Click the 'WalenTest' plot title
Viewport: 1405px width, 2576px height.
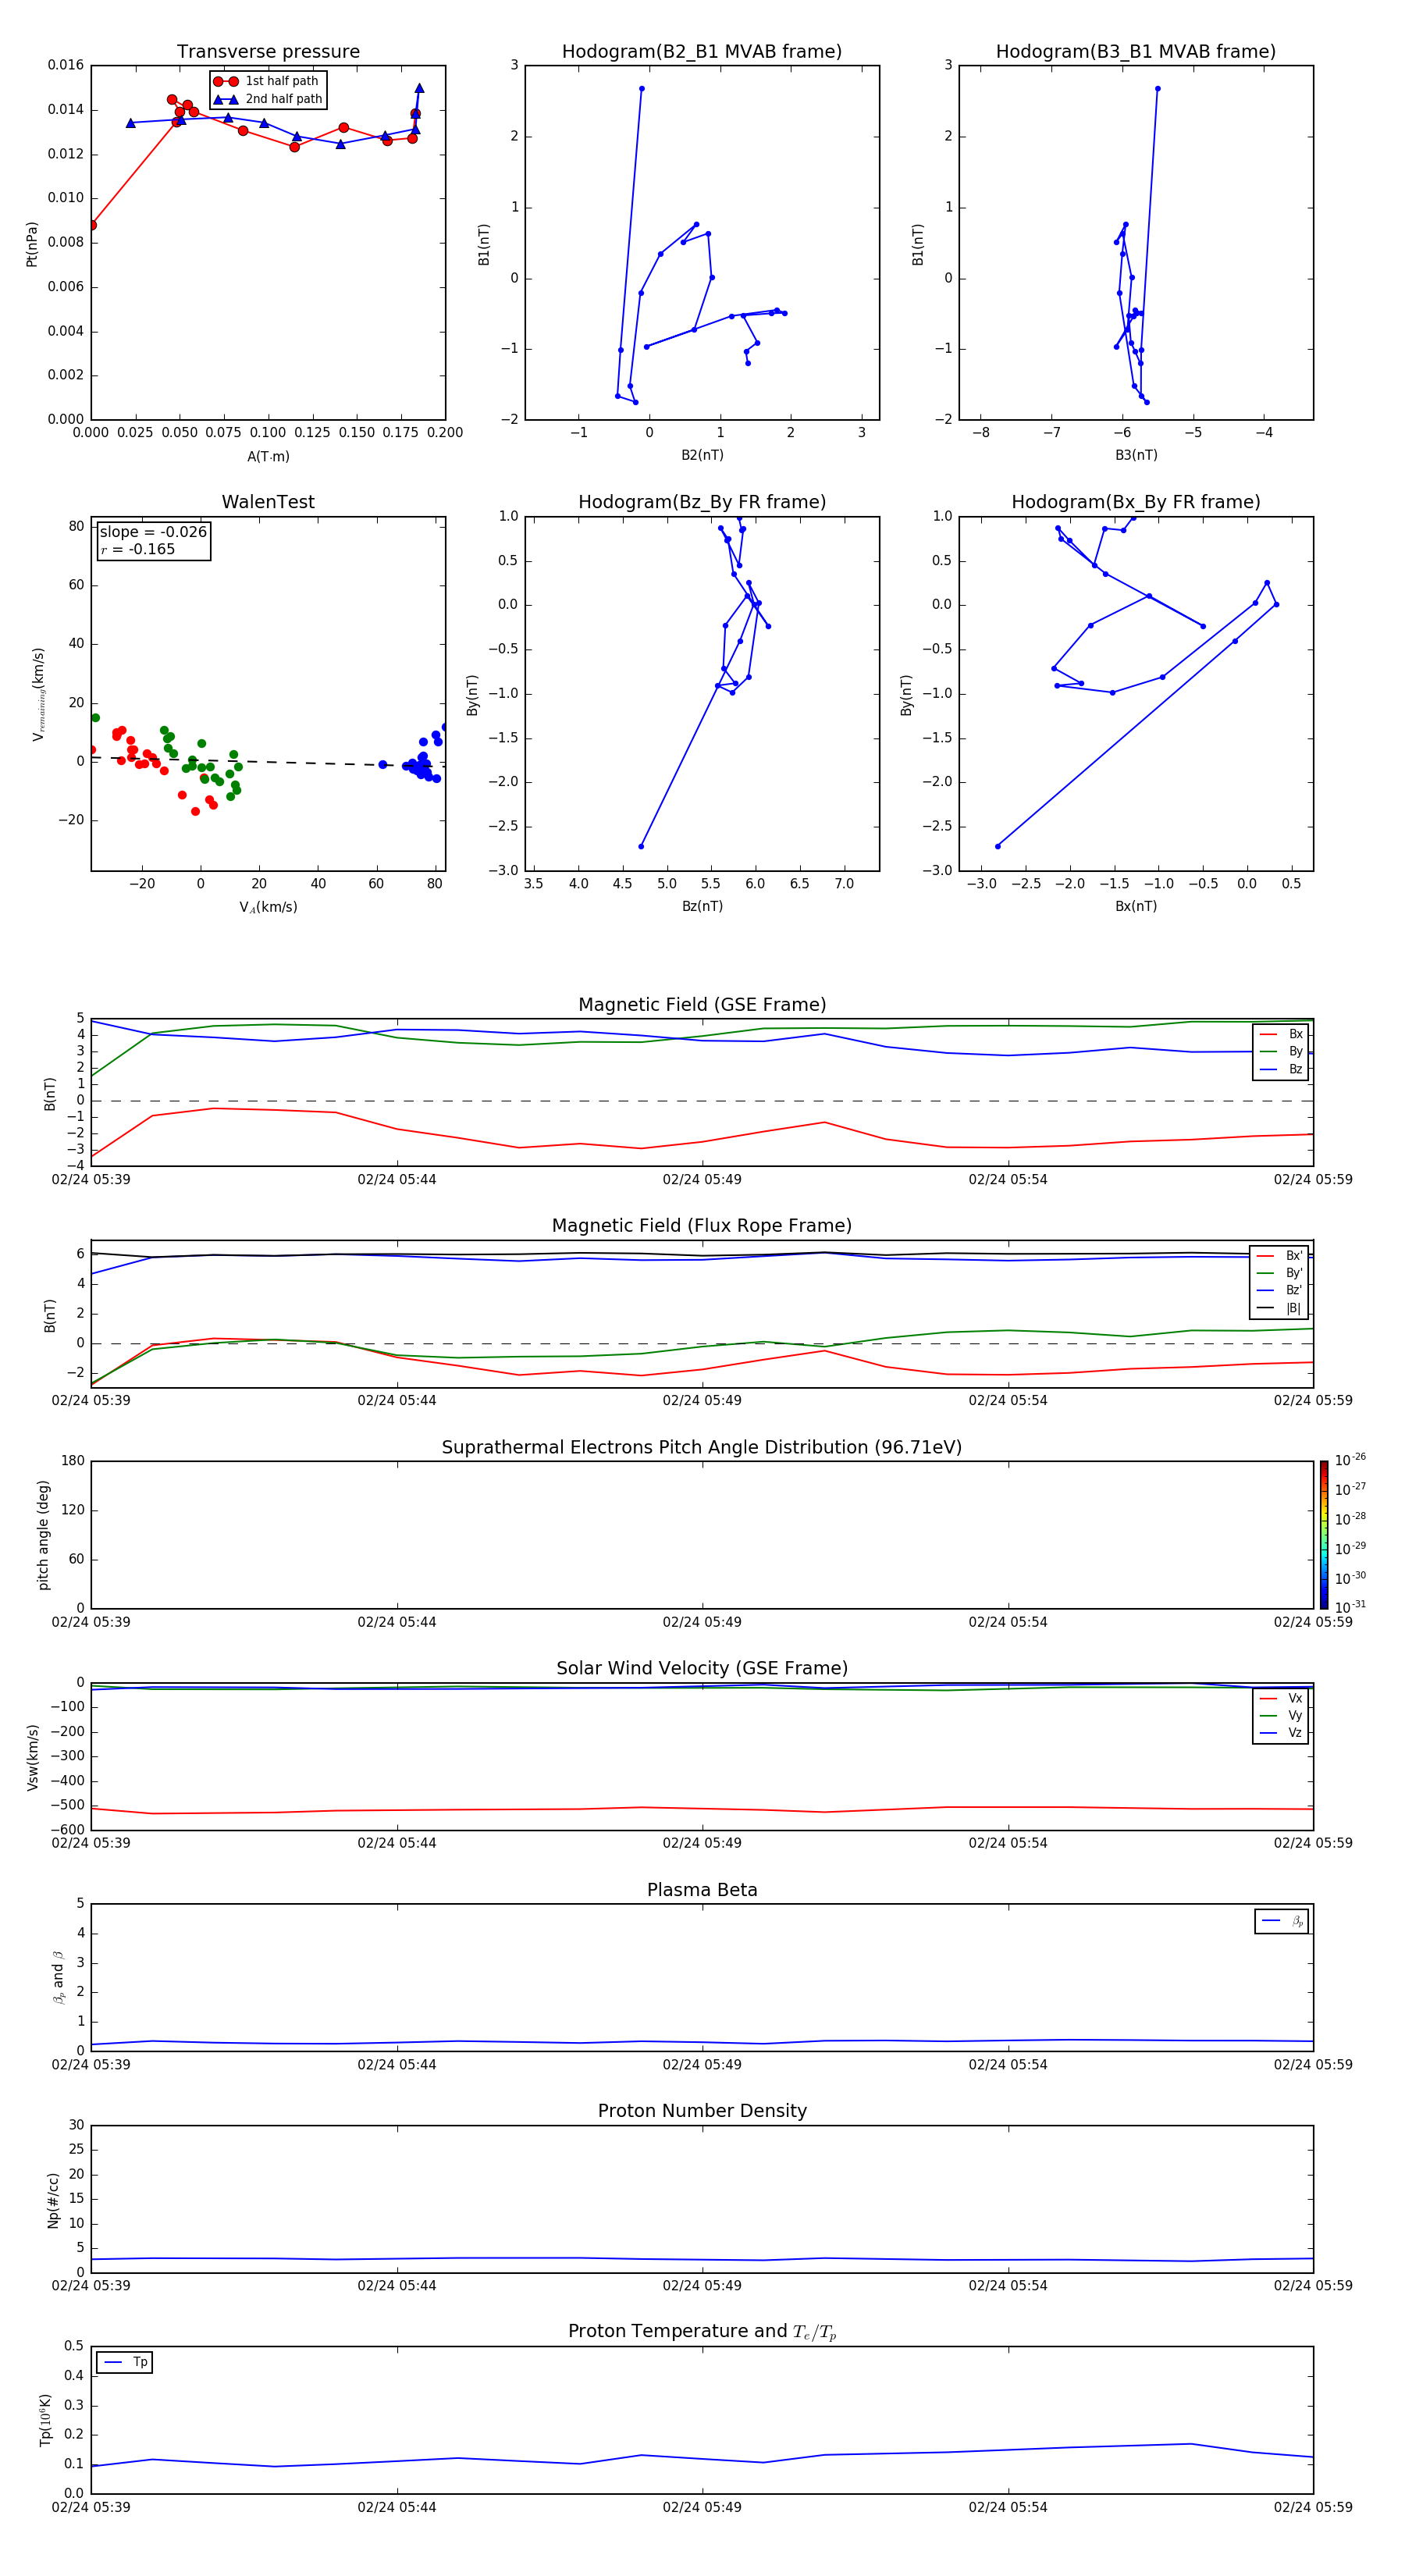pyautogui.click(x=268, y=502)
